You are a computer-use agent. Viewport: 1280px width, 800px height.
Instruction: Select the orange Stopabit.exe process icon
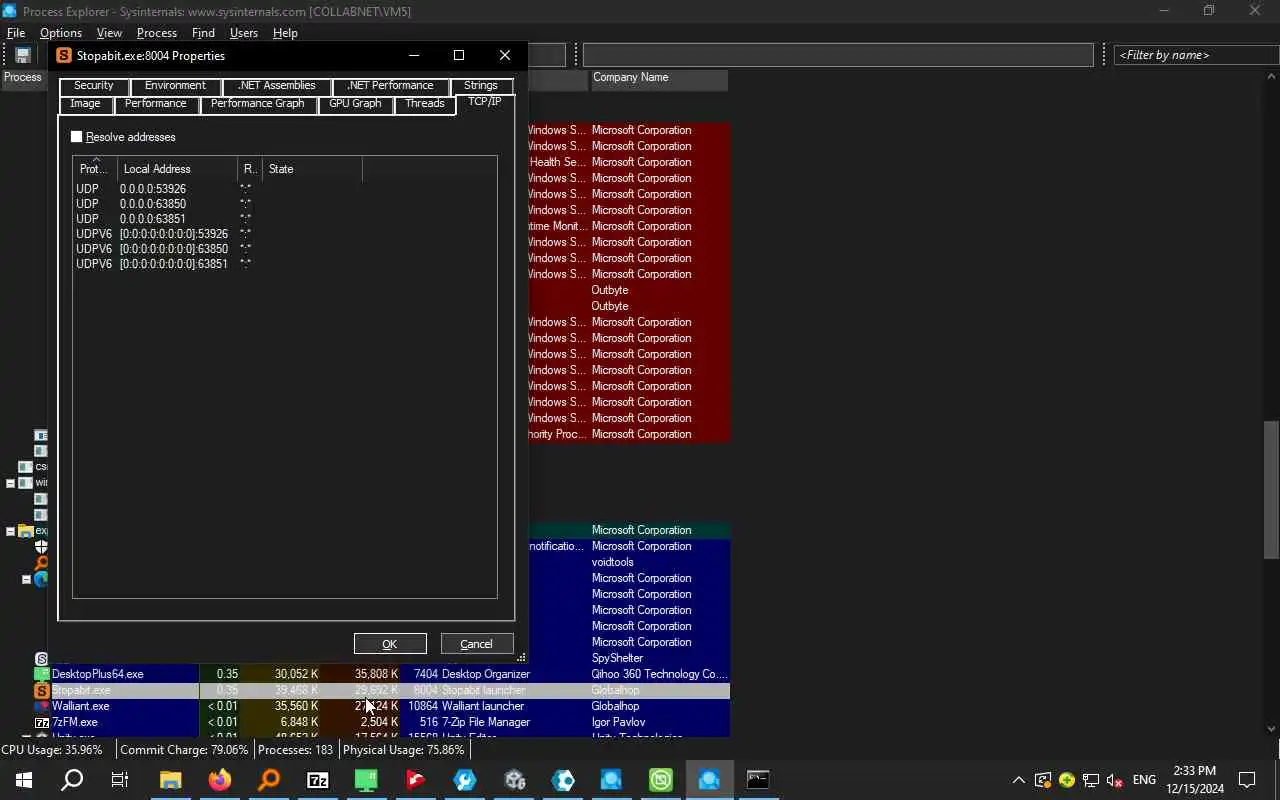[x=42, y=690]
